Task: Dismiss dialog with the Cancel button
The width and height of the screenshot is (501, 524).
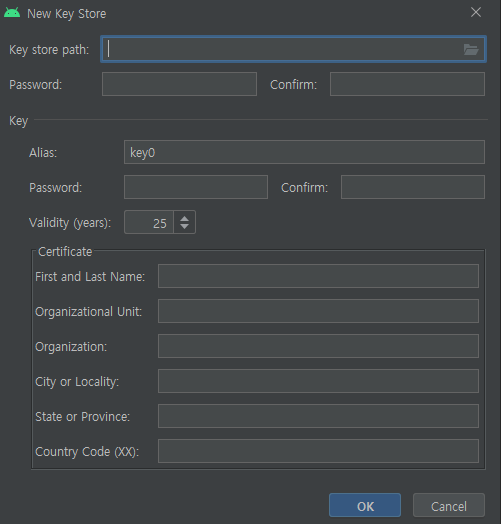Action: point(449,505)
